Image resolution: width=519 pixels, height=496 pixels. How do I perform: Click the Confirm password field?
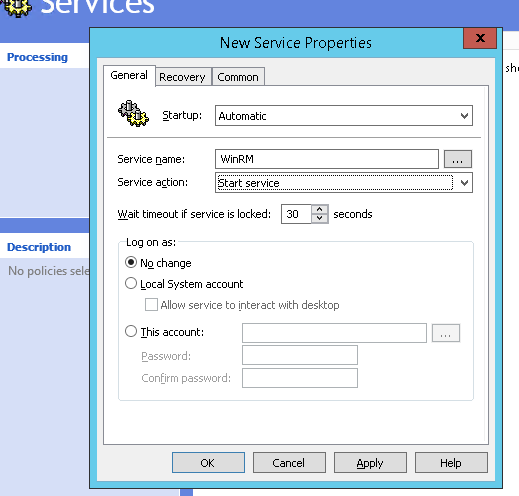[x=300, y=378]
